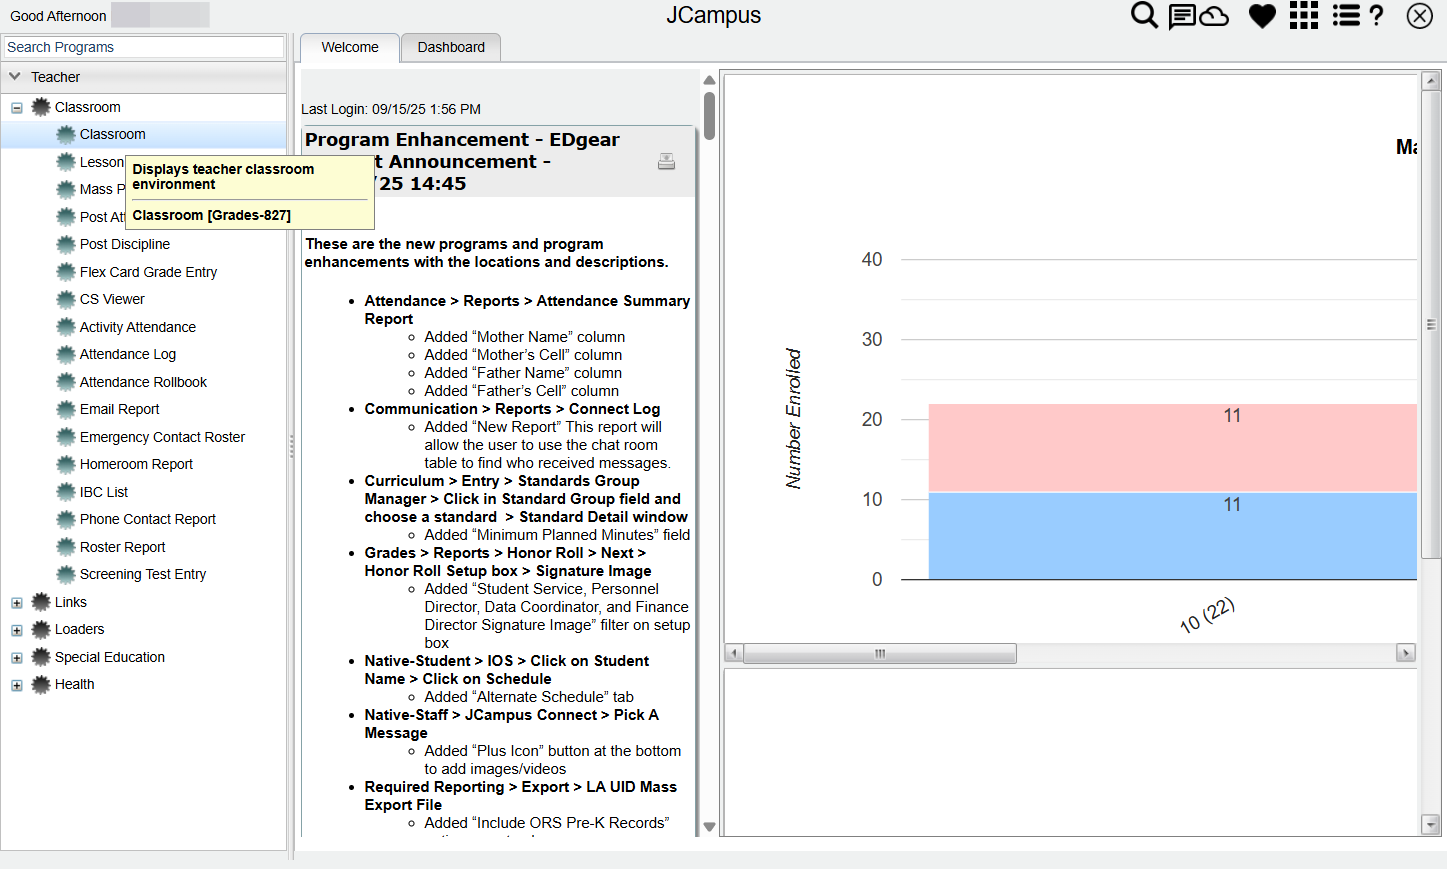1447x869 pixels.
Task: Click the pink bar segment in the chart
Action: (1172, 448)
